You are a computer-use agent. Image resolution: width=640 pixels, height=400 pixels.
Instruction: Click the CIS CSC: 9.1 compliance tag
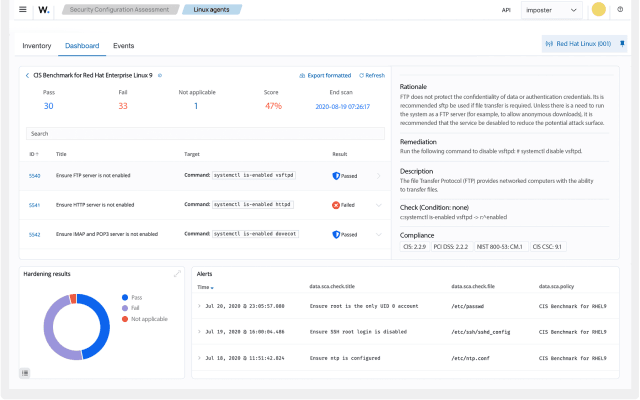[x=547, y=247]
